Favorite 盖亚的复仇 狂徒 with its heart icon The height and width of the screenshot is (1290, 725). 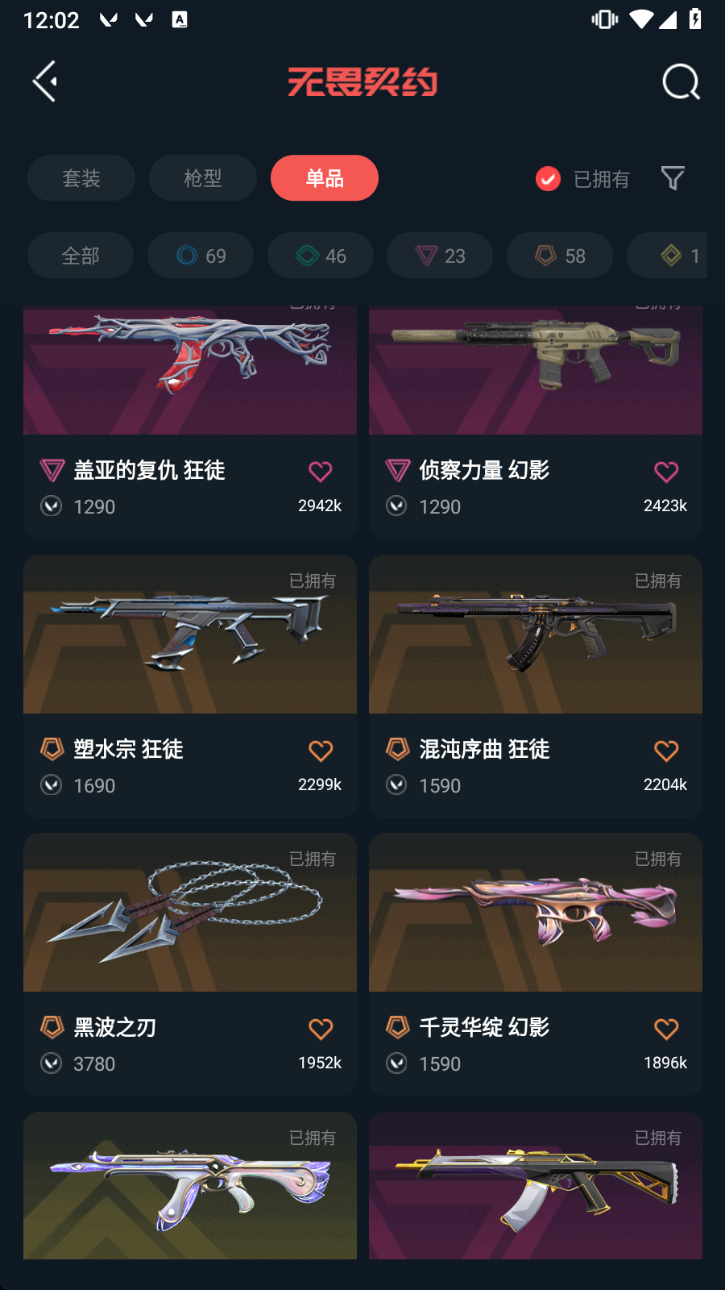320,471
